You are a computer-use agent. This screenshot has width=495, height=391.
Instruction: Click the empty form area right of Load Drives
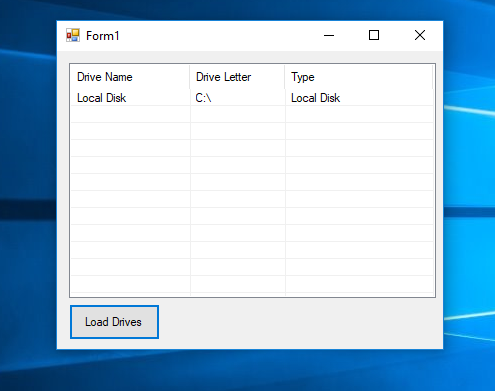coord(300,322)
